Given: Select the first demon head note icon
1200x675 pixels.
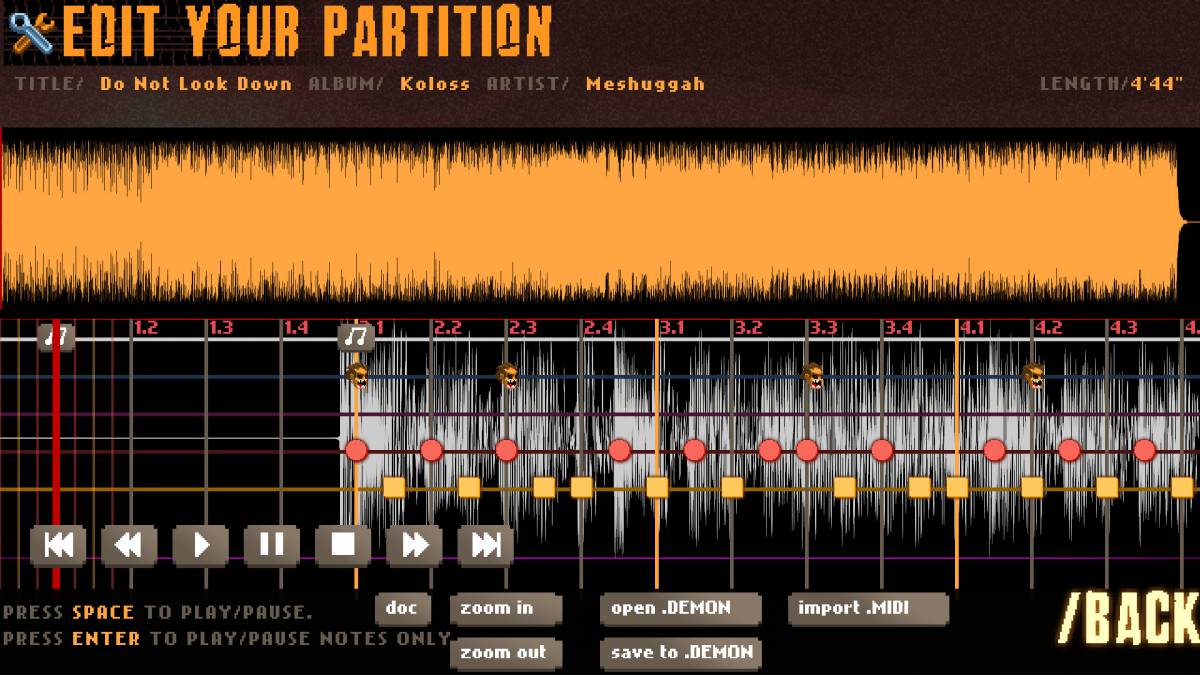Looking at the screenshot, I should click(357, 376).
